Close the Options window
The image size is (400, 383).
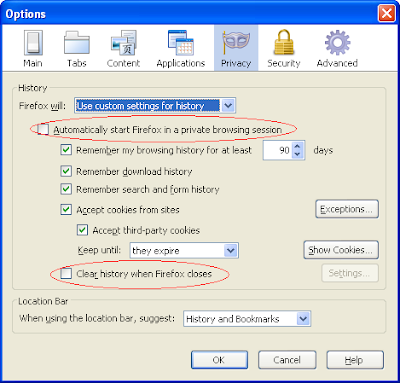click(387, 14)
